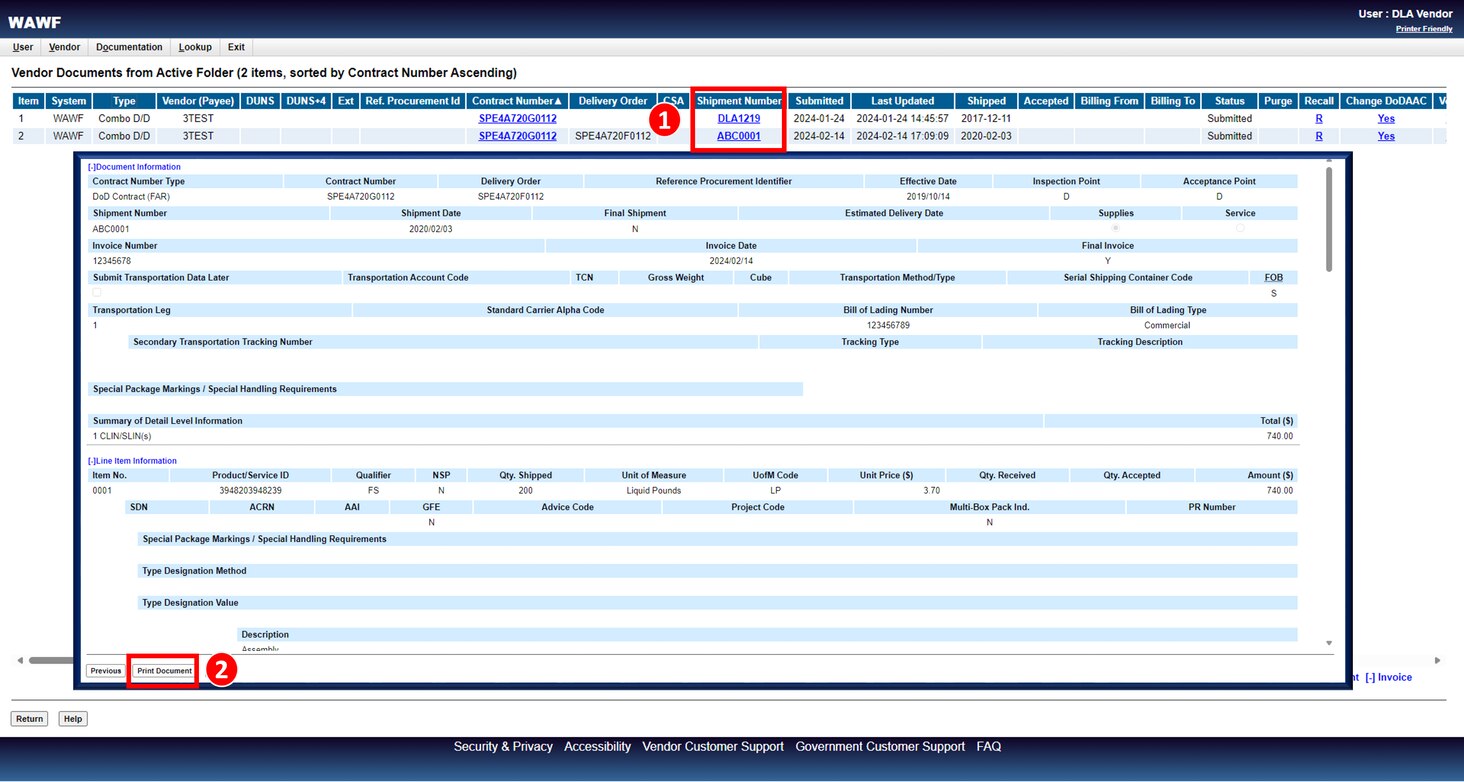
Task: Click the shipment date 2020/02/03 value
Action: pos(431,229)
